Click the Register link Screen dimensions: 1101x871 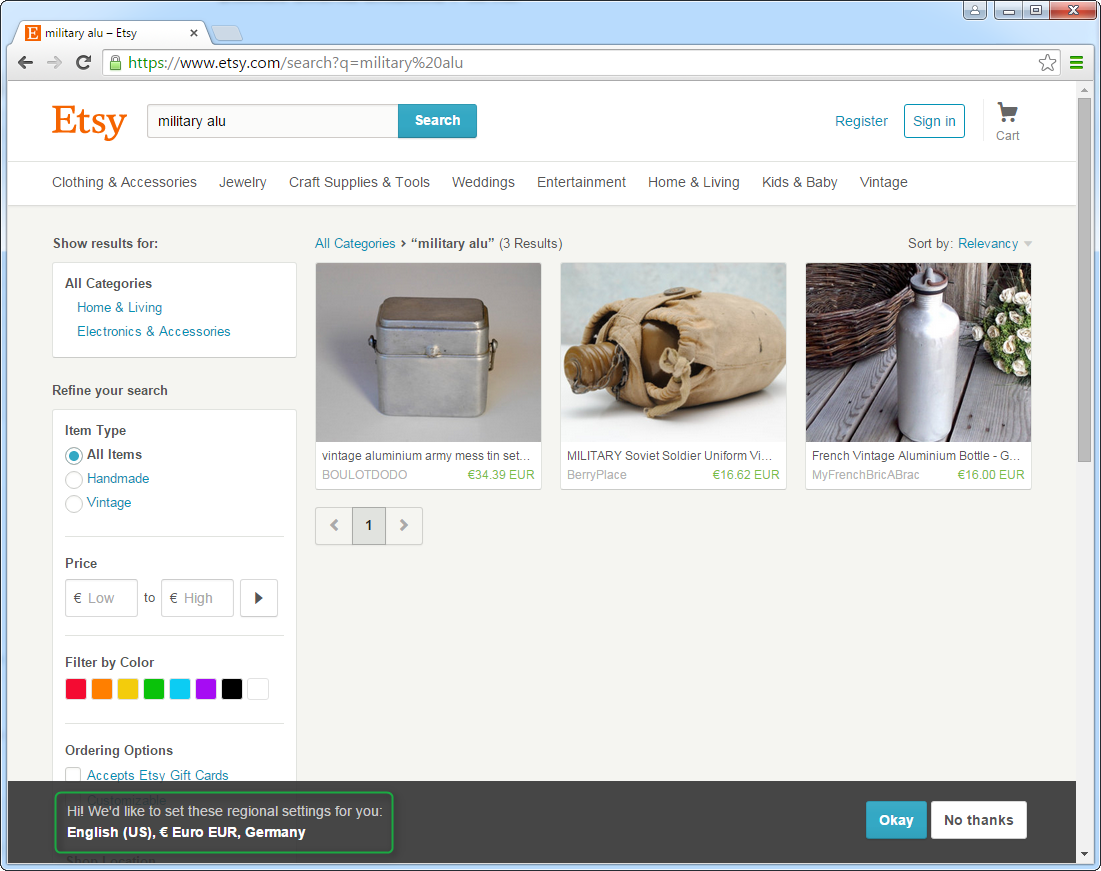pyautogui.click(x=861, y=121)
